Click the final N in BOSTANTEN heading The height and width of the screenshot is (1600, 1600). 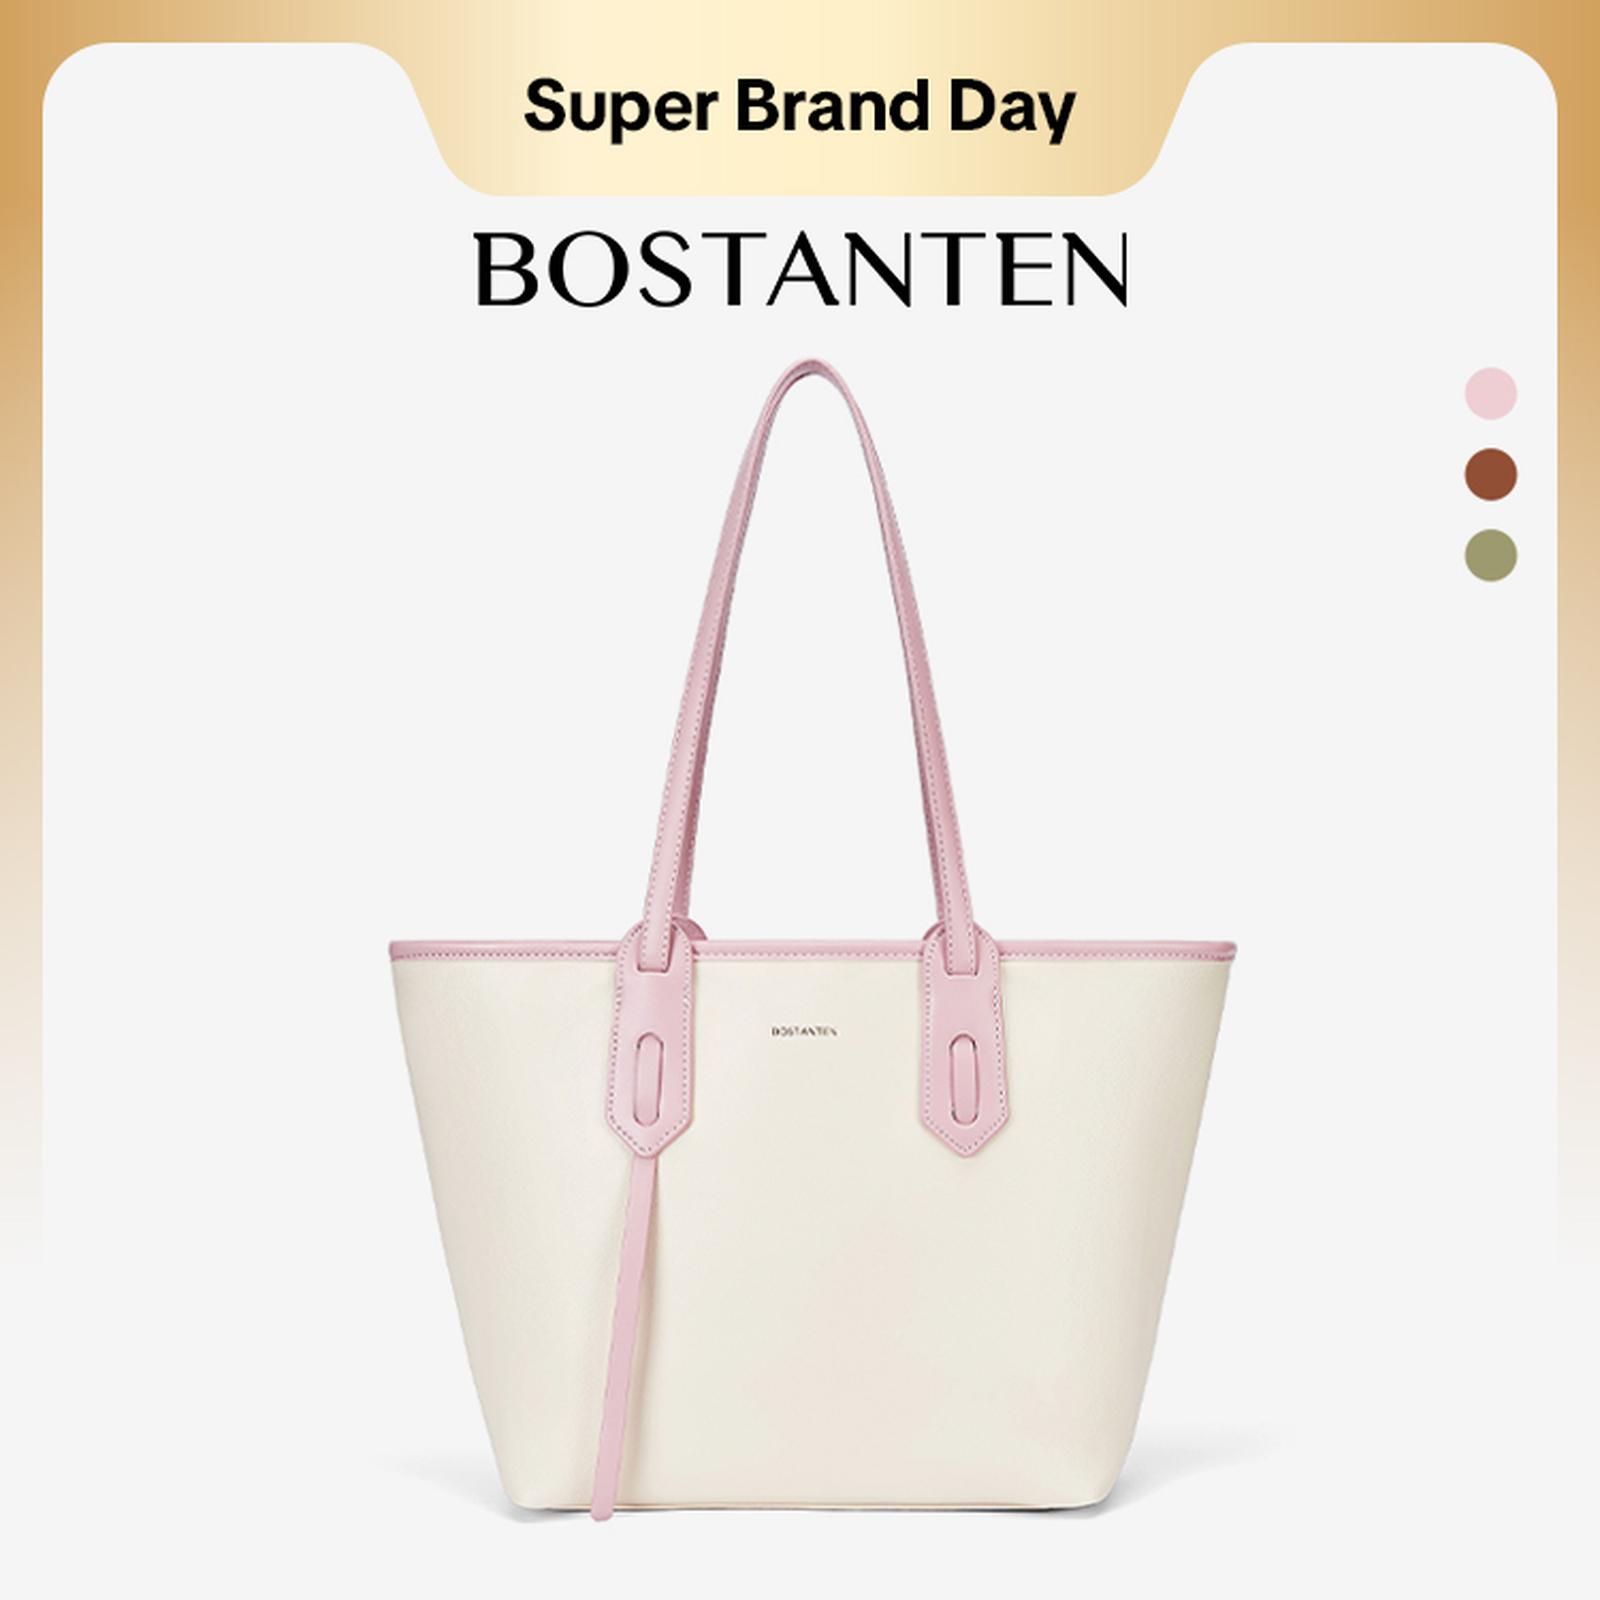[x=1094, y=269]
